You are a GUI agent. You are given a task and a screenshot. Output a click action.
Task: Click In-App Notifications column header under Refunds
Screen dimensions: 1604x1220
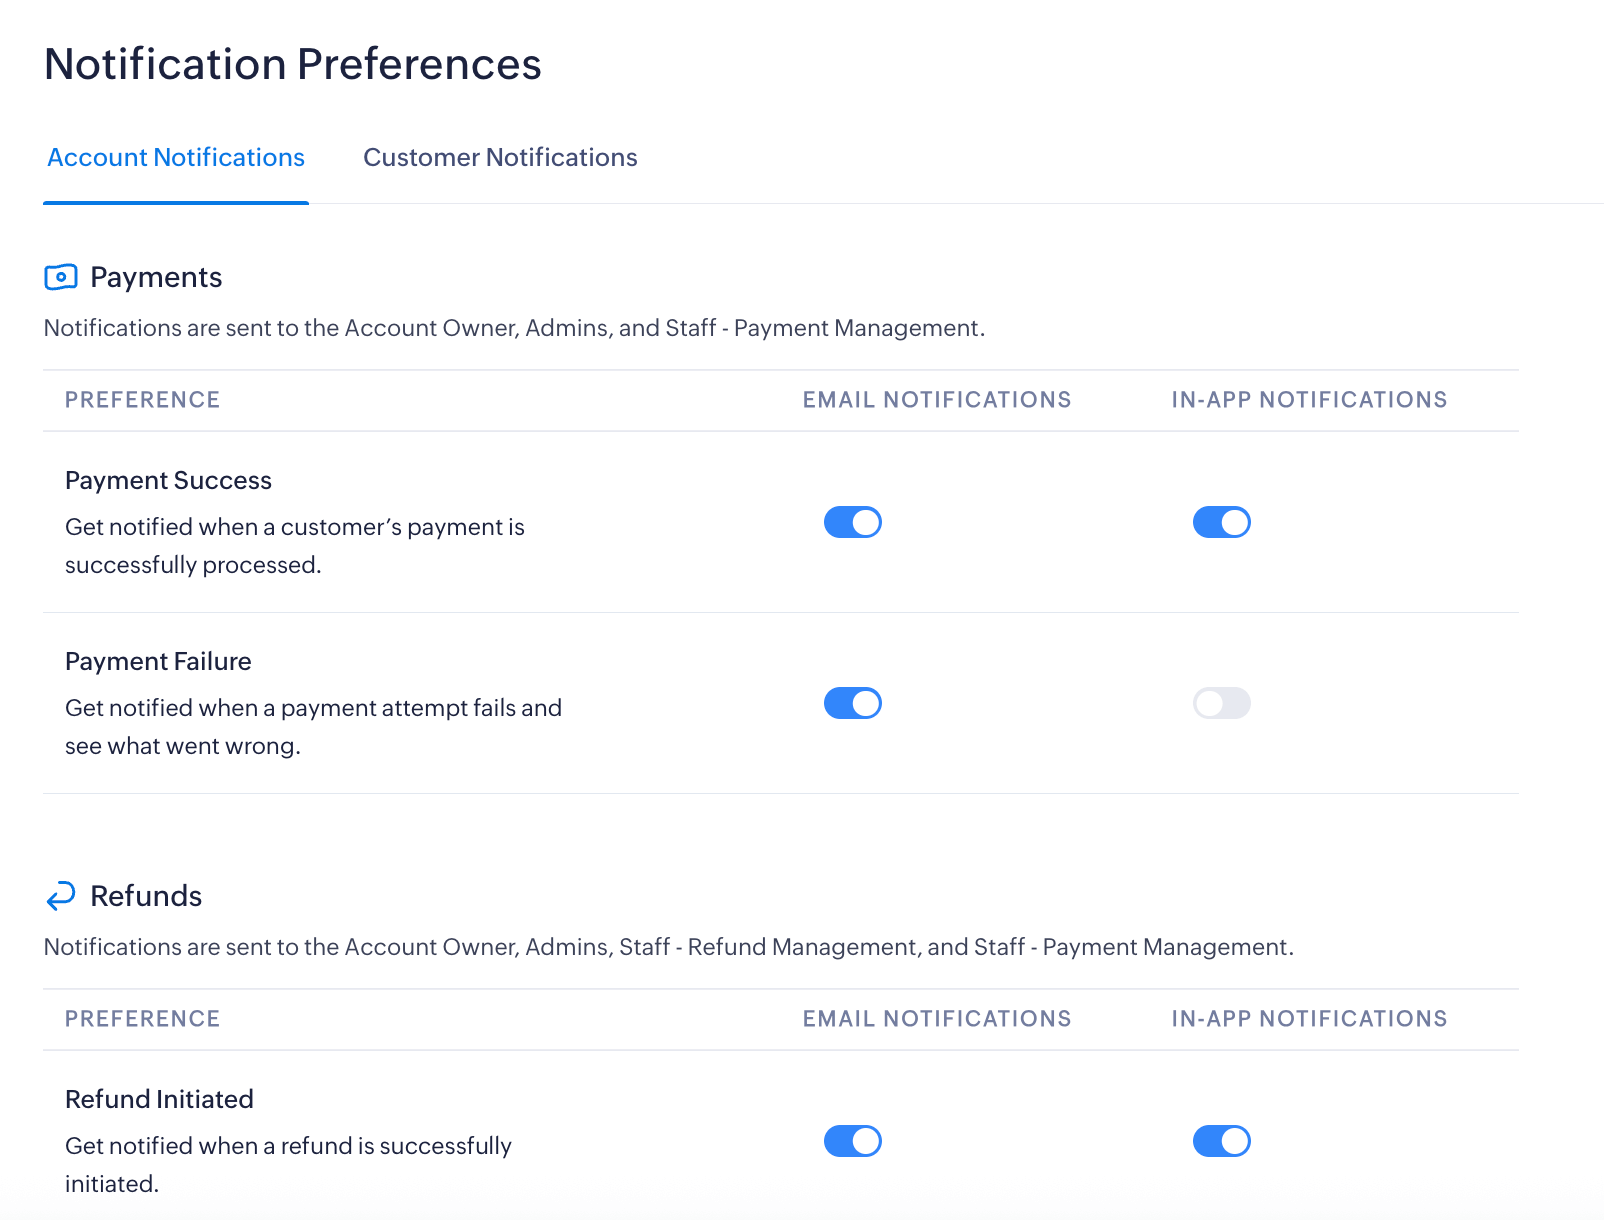(x=1309, y=1019)
